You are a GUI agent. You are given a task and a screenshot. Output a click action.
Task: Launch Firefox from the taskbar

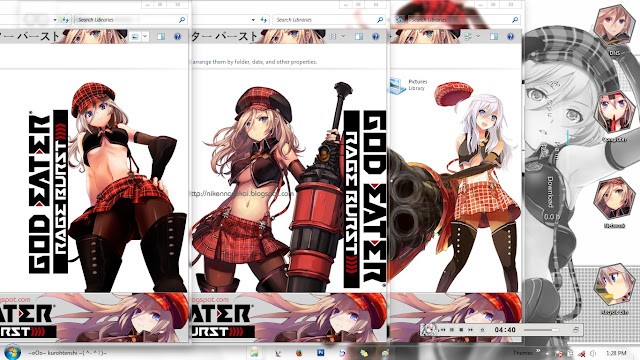[299, 353]
